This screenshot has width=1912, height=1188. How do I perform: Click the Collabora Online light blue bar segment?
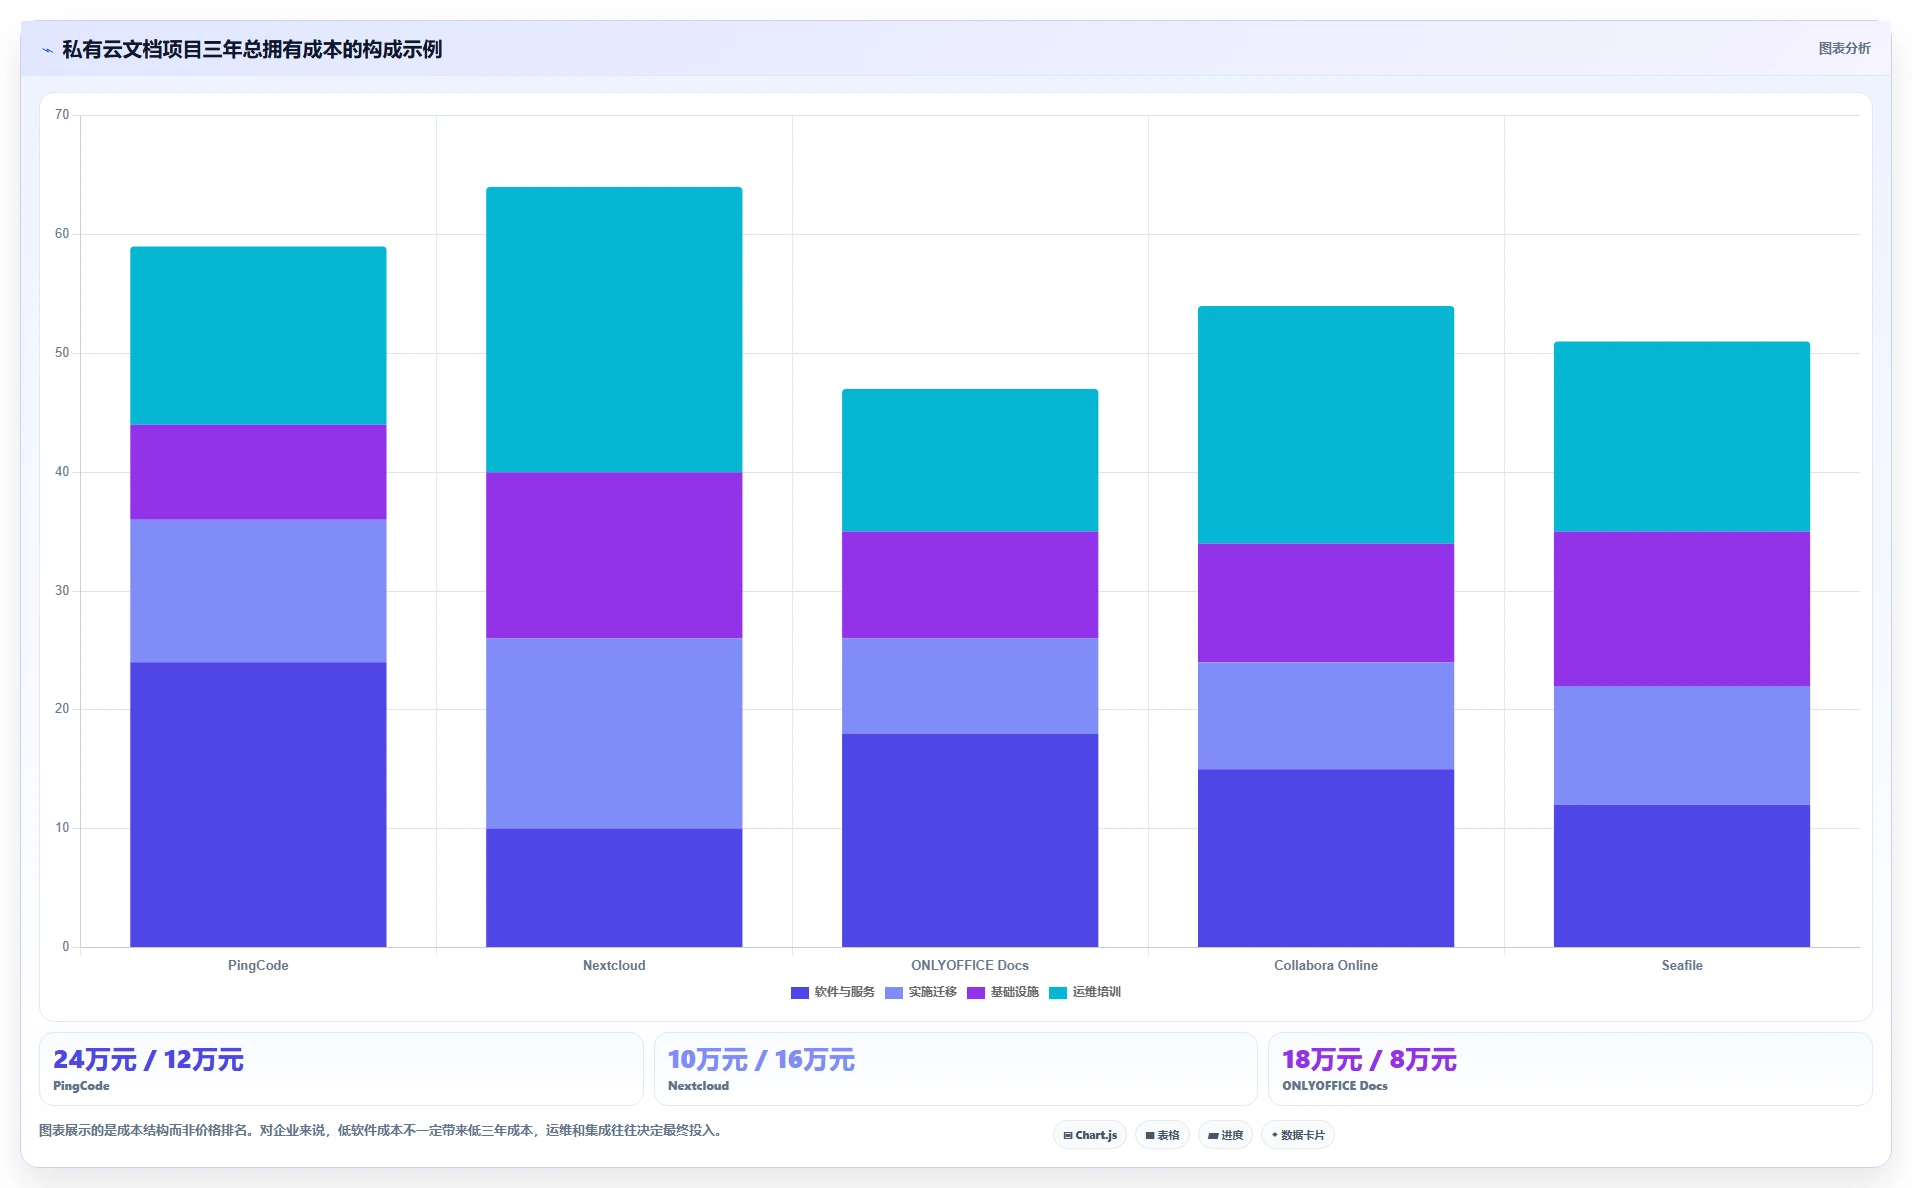(x=1326, y=716)
